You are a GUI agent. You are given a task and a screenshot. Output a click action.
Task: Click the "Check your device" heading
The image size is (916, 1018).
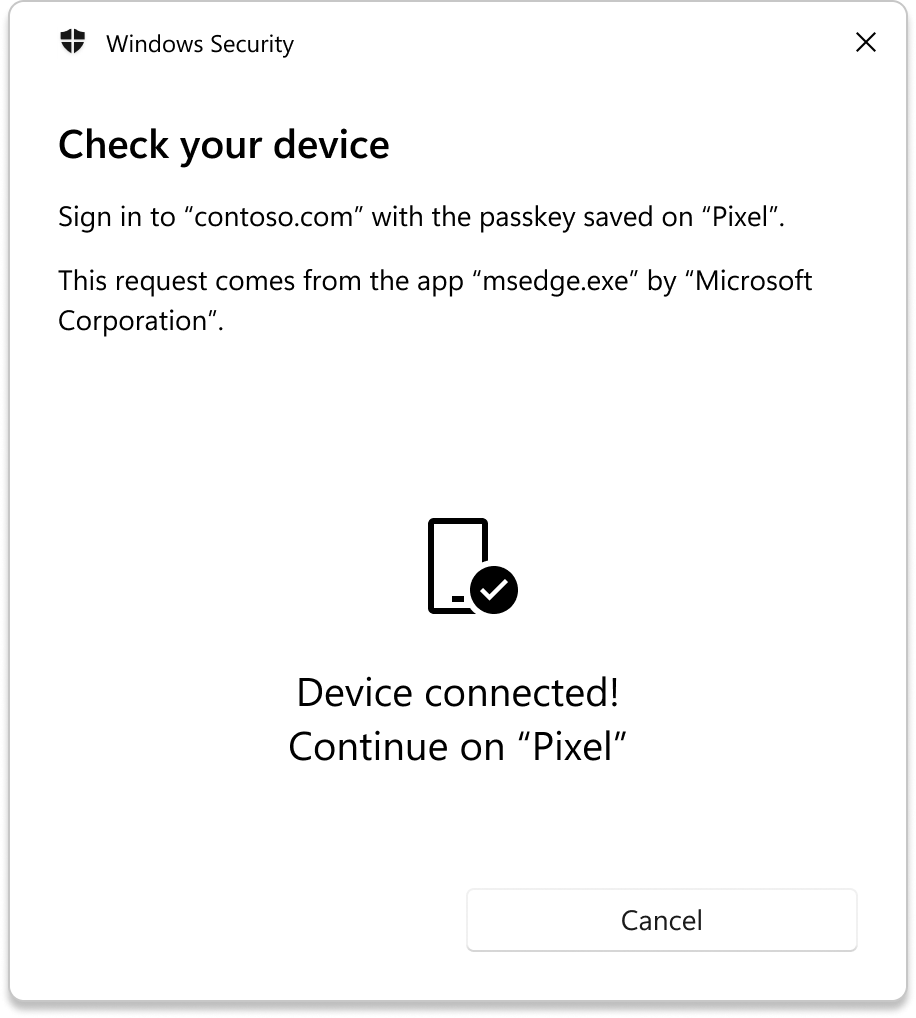pos(223,145)
